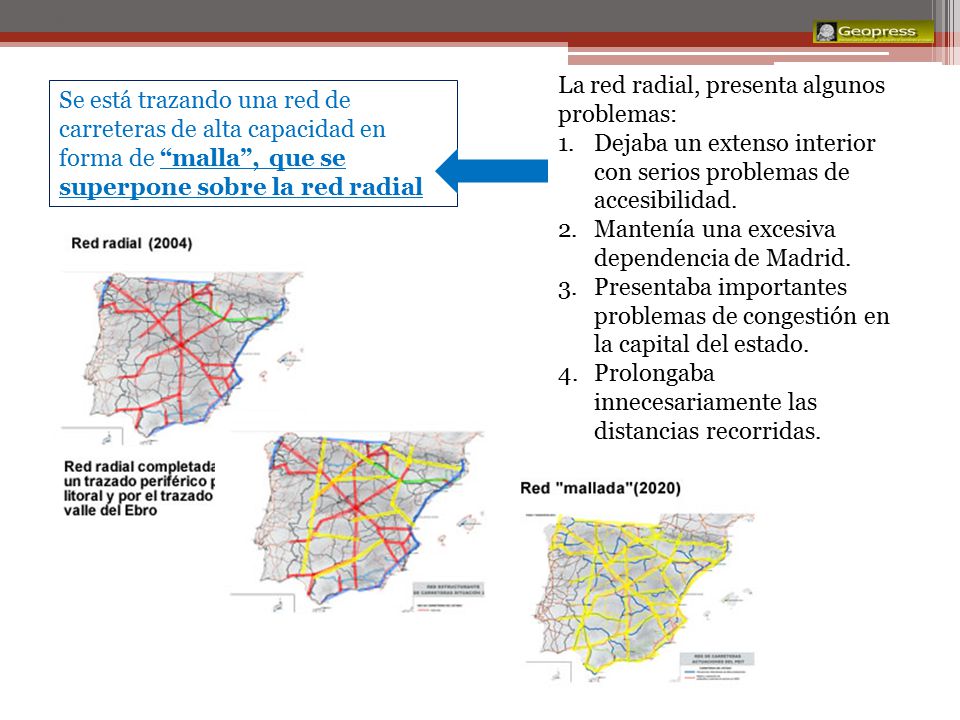
Task: Click the Geopress logo
Action: [874, 32]
